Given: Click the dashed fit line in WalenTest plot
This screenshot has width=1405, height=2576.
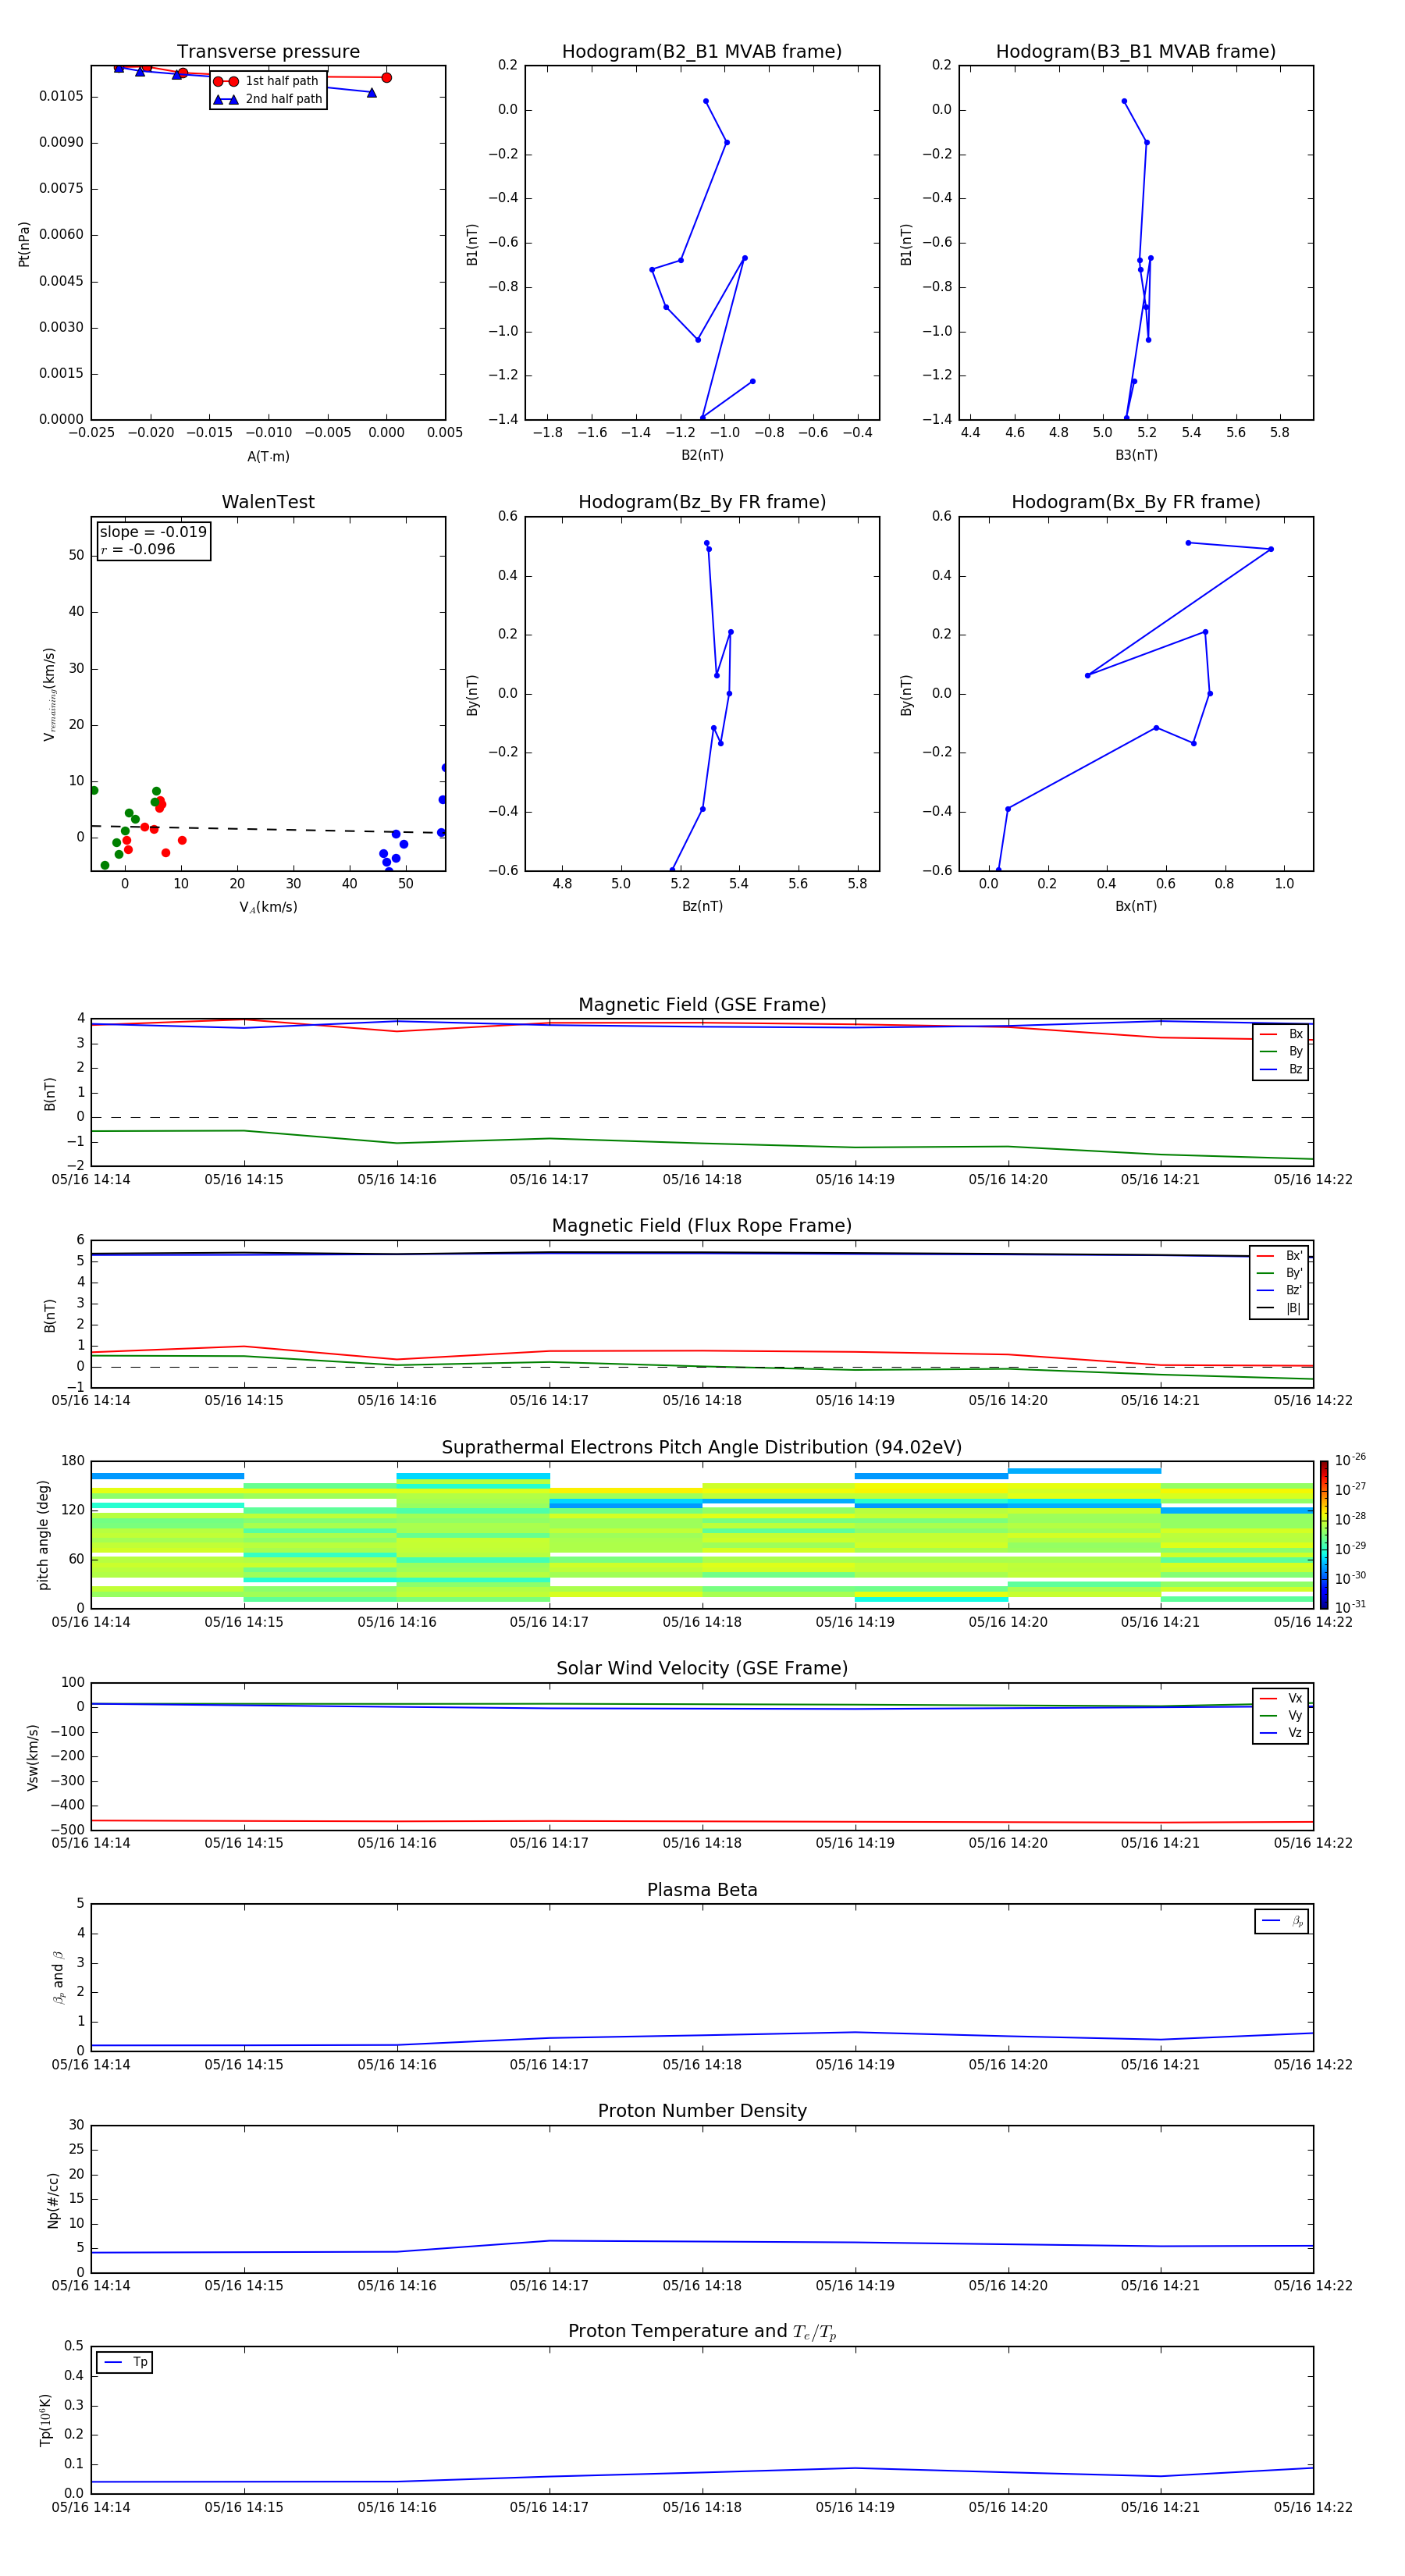Looking at the screenshot, I should [268, 829].
